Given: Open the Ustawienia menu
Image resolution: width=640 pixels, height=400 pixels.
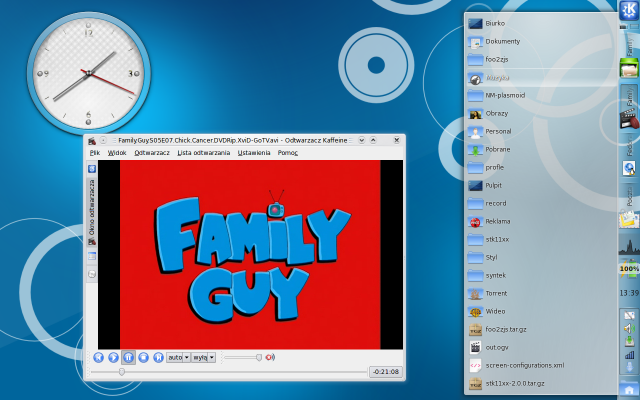Looking at the screenshot, I should [x=254, y=153].
